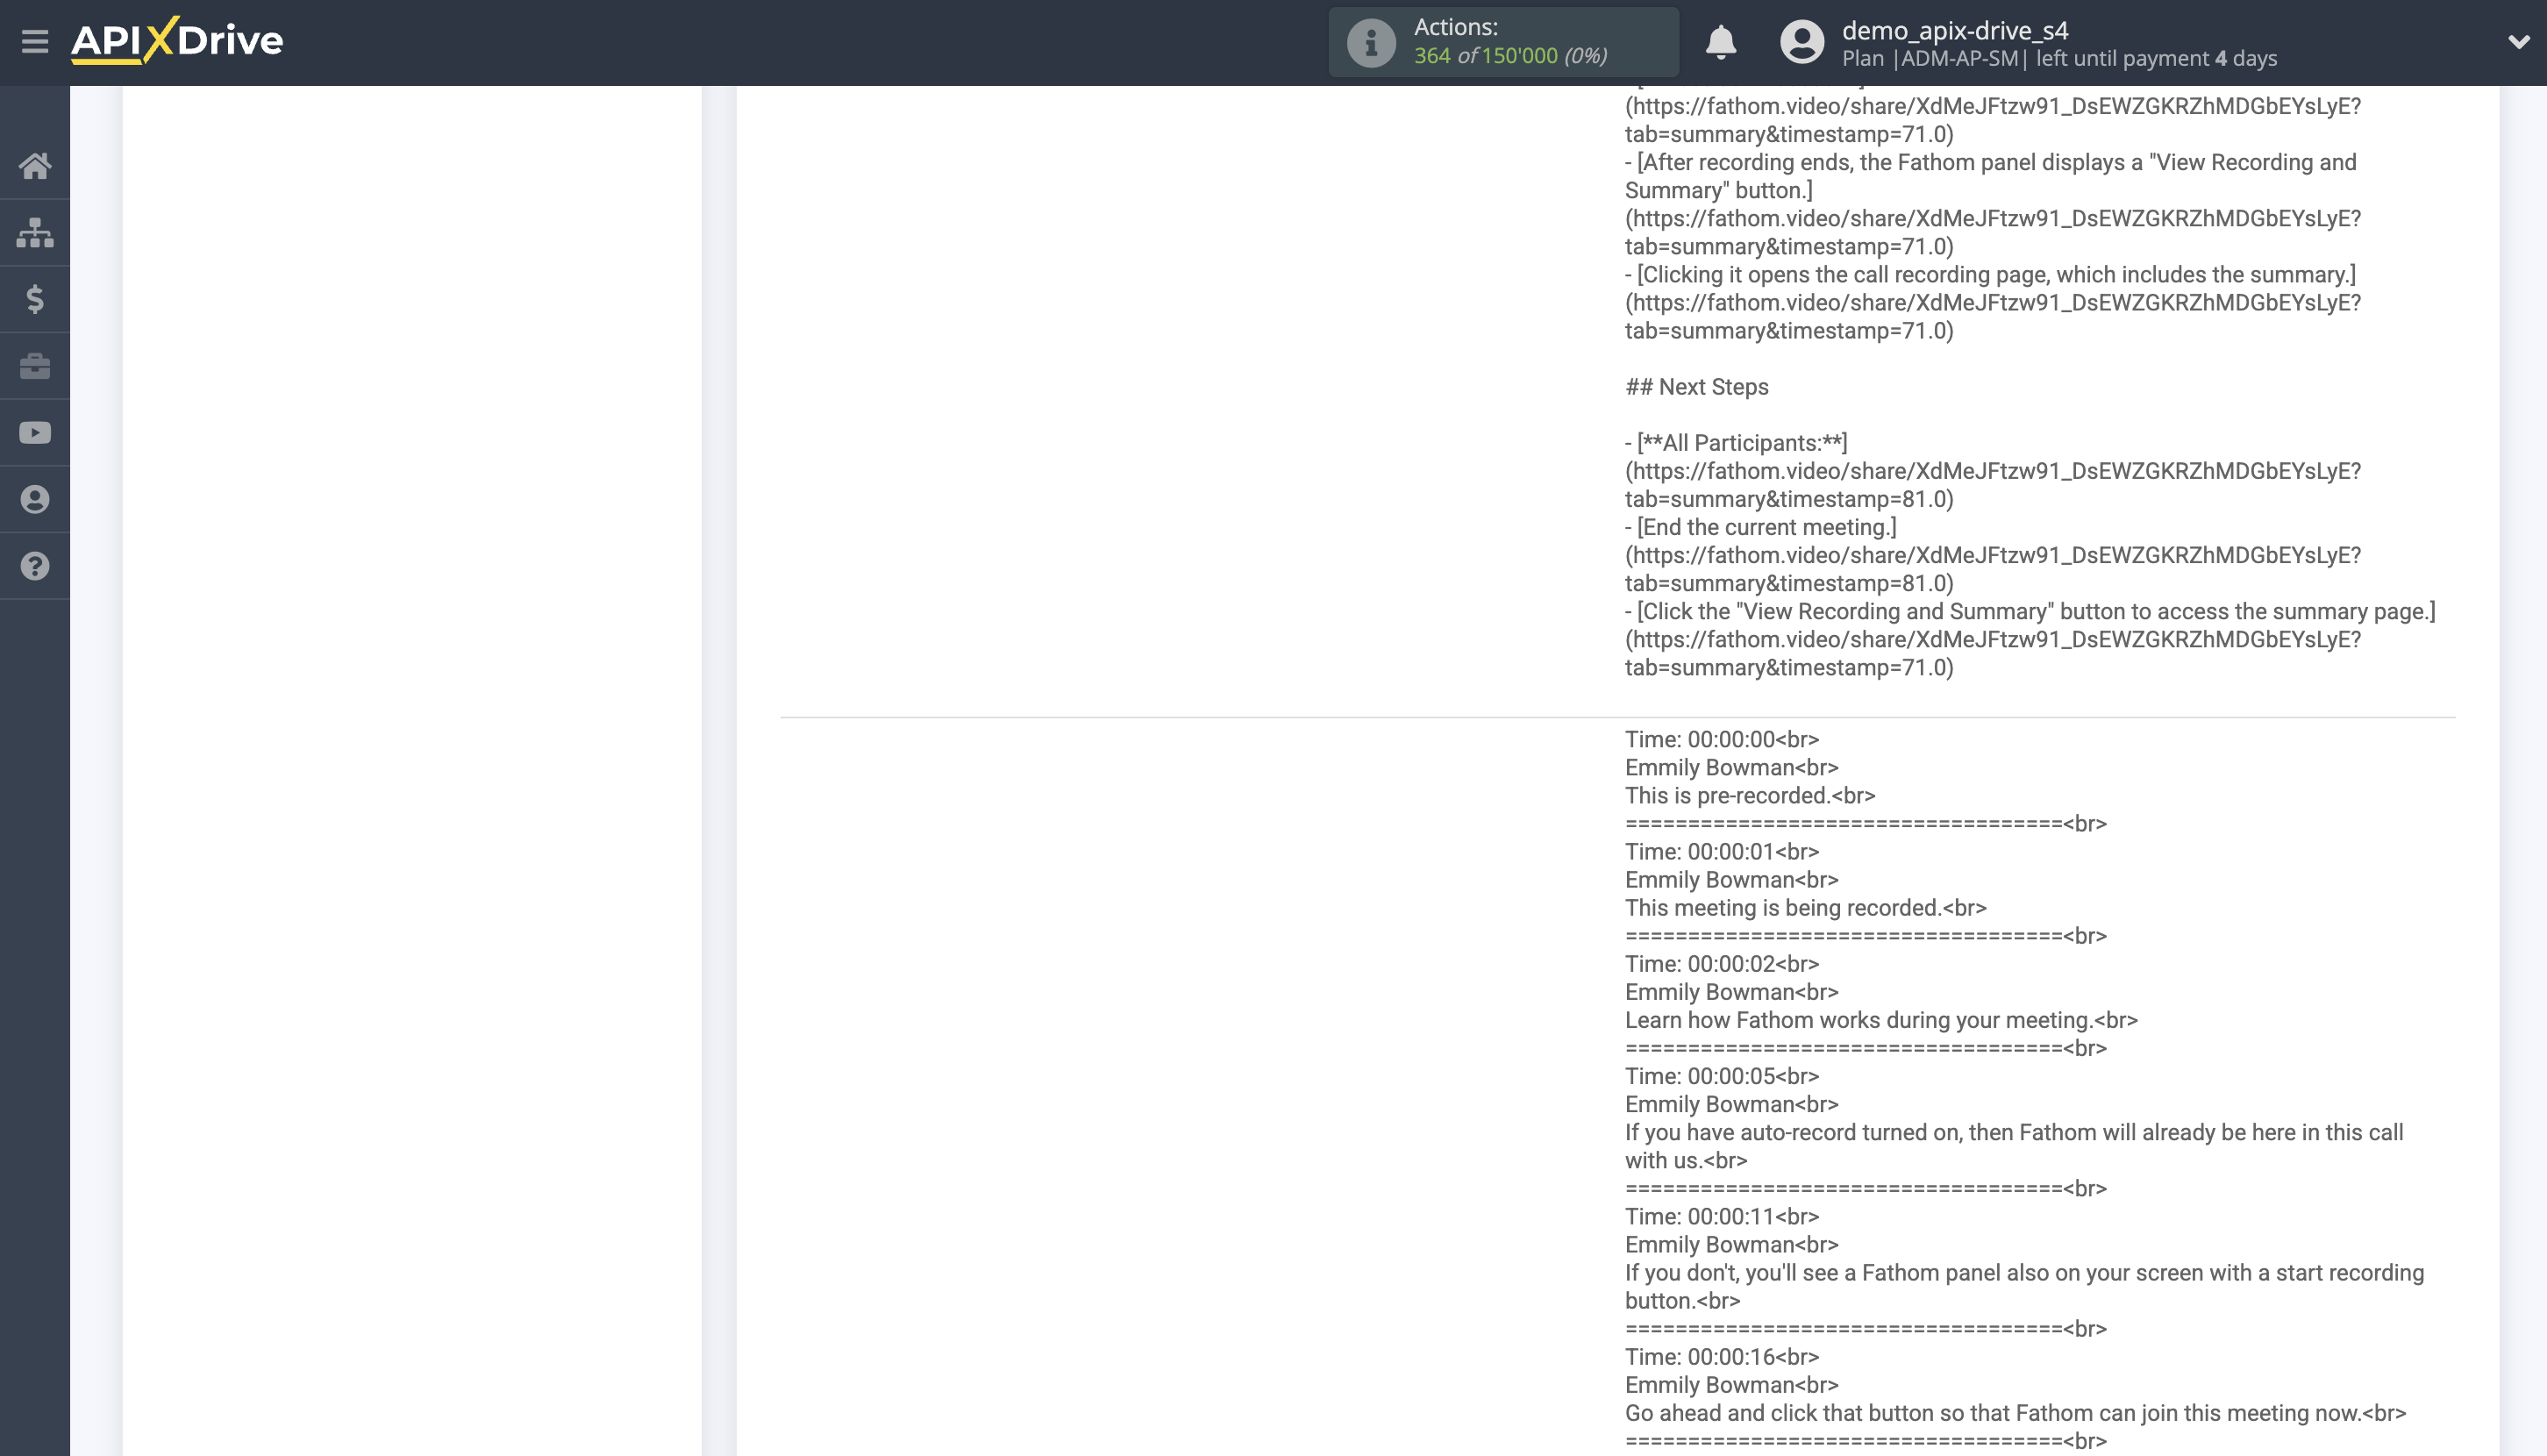
Task: Open the connections hierarchy icon in sidebar
Action: pyautogui.click(x=36, y=232)
